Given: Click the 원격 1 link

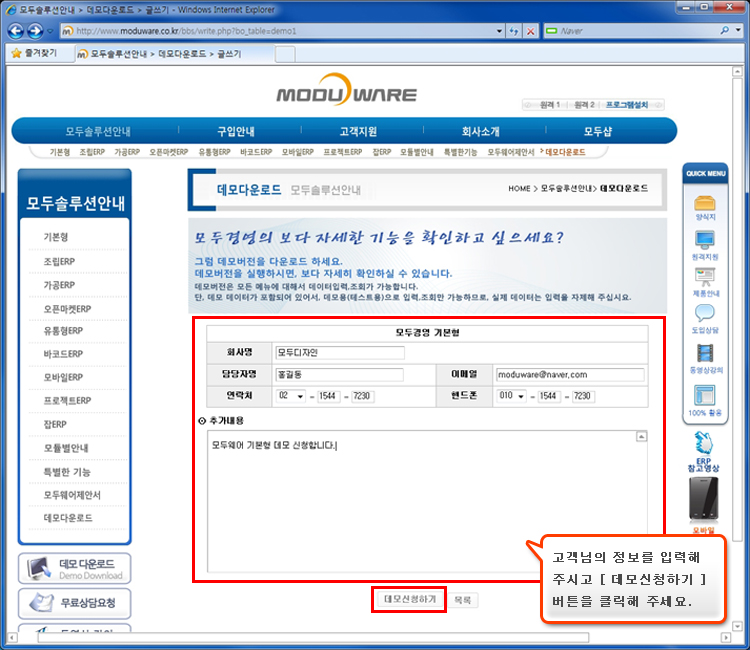Looking at the screenshot, I should (x=550, y=105).
